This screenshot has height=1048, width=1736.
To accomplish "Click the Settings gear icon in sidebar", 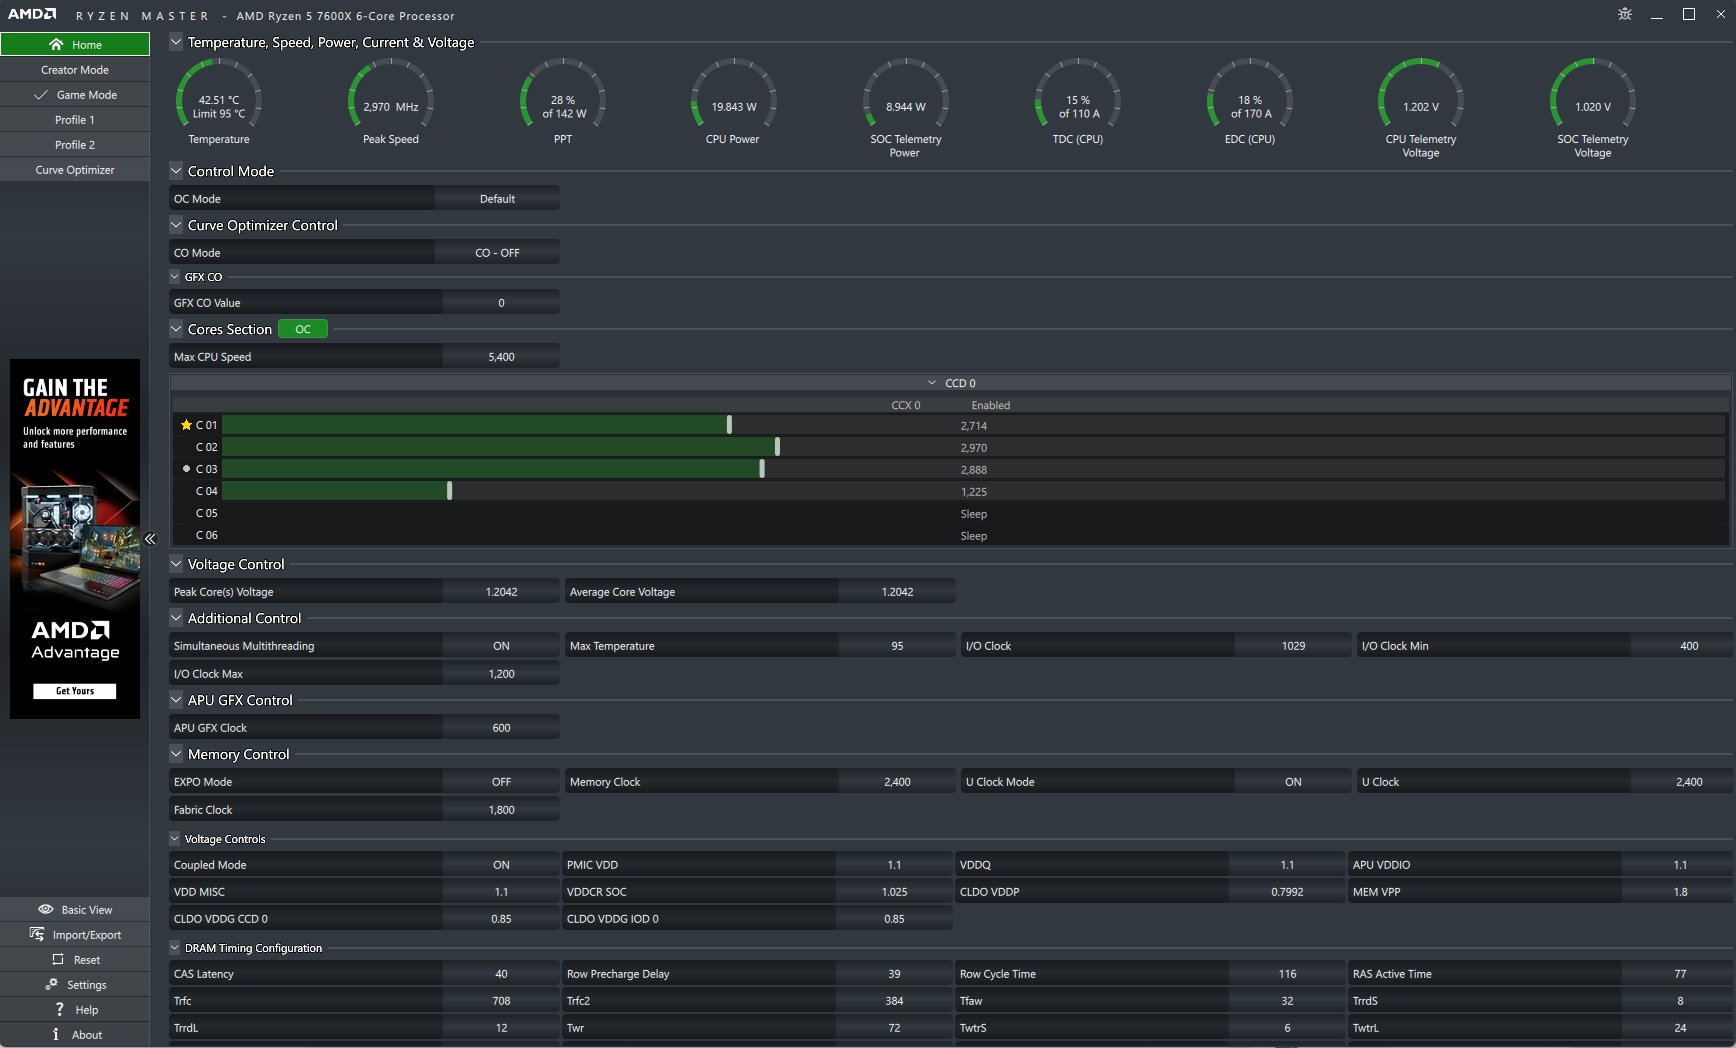I will point(52,984).
